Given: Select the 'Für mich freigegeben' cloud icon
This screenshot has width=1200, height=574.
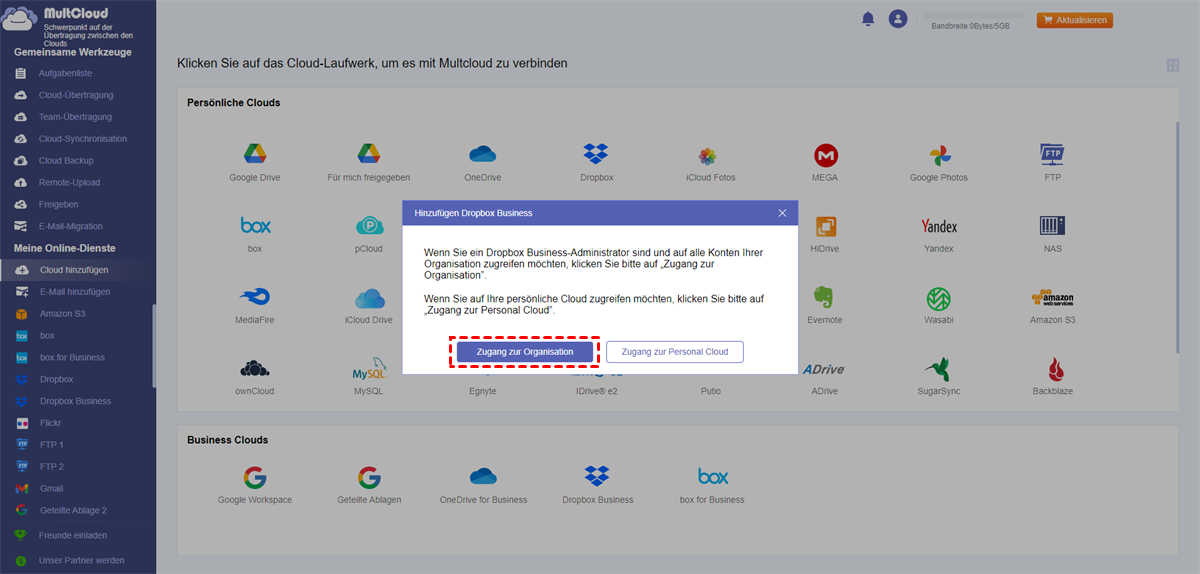Looking at the screenshot, I should coord(369,154).
